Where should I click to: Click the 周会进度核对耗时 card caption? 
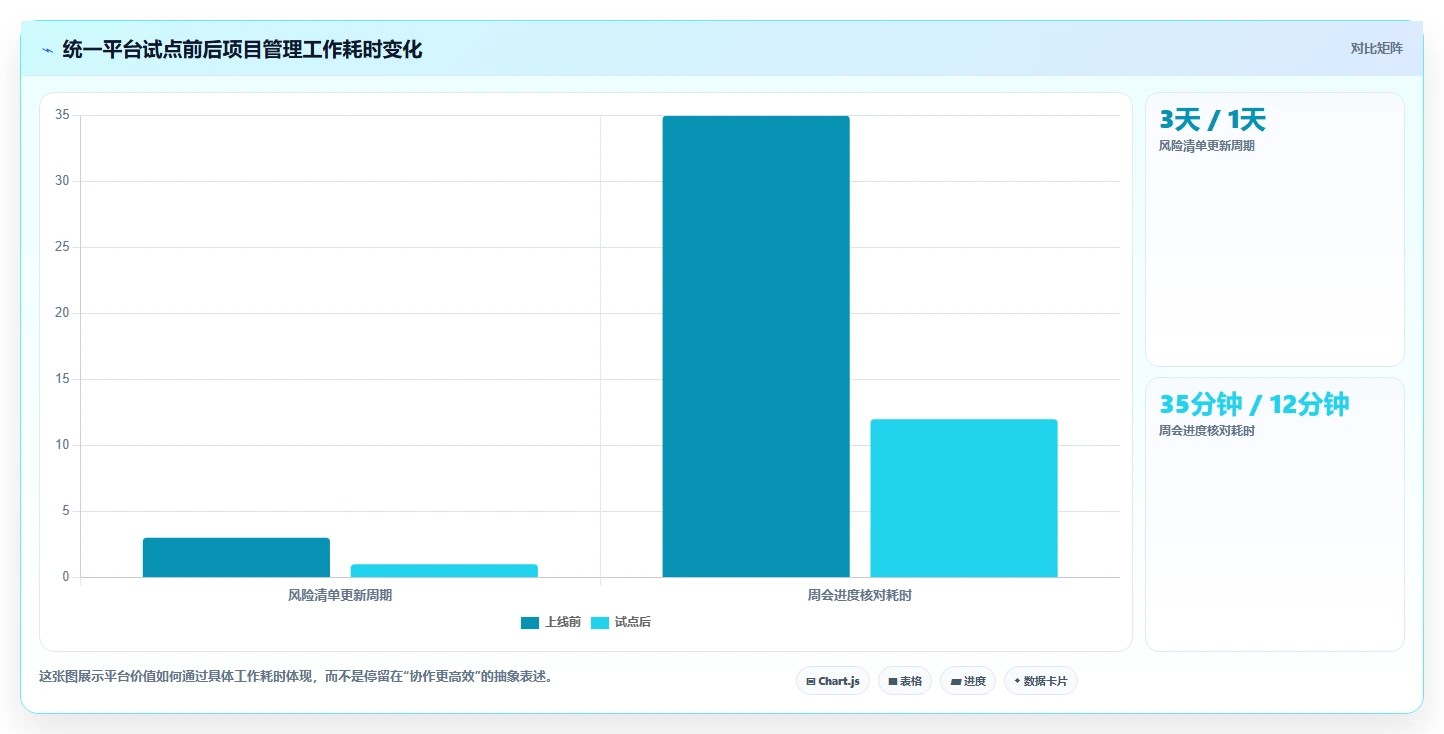point(1207,431)
